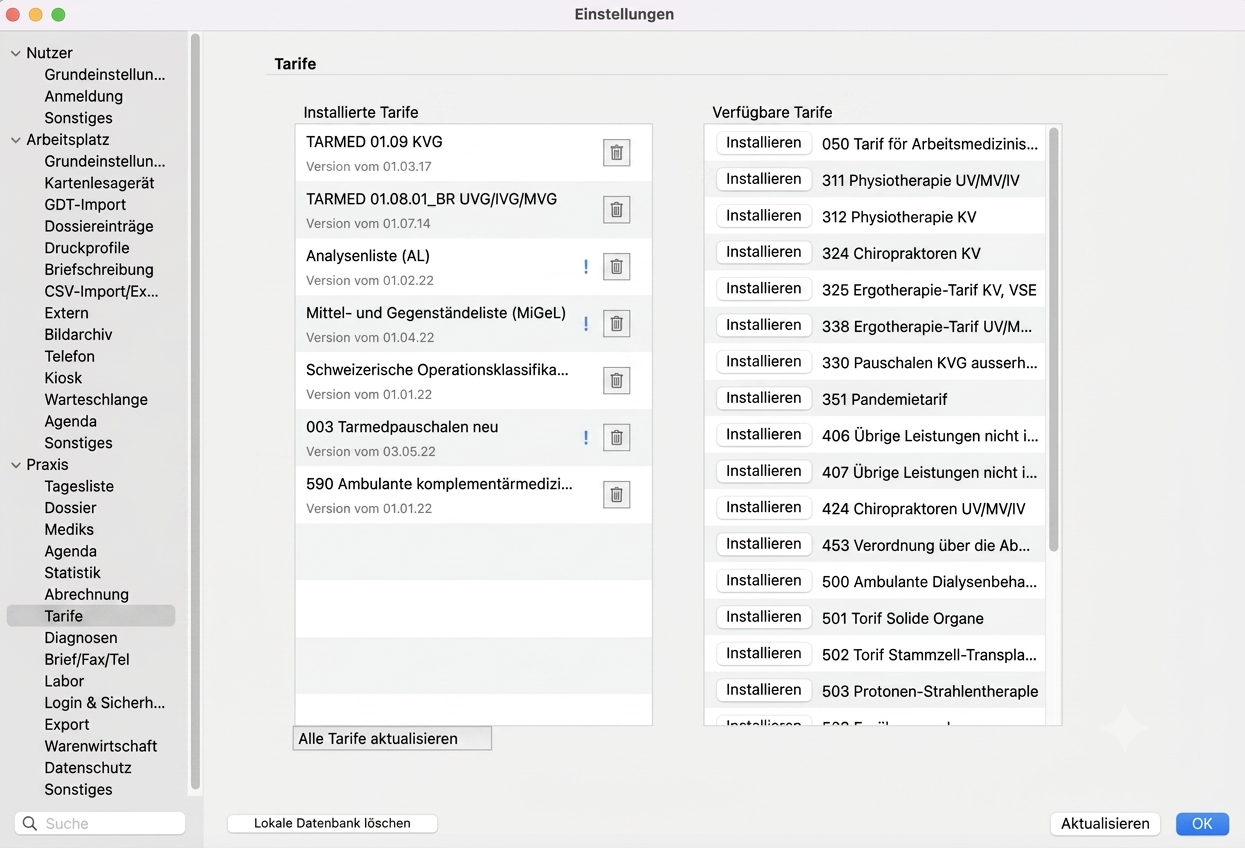Click the available tariffs list scrollbar
This screenshot has height=848, width=1245.
pos(1053,339)
